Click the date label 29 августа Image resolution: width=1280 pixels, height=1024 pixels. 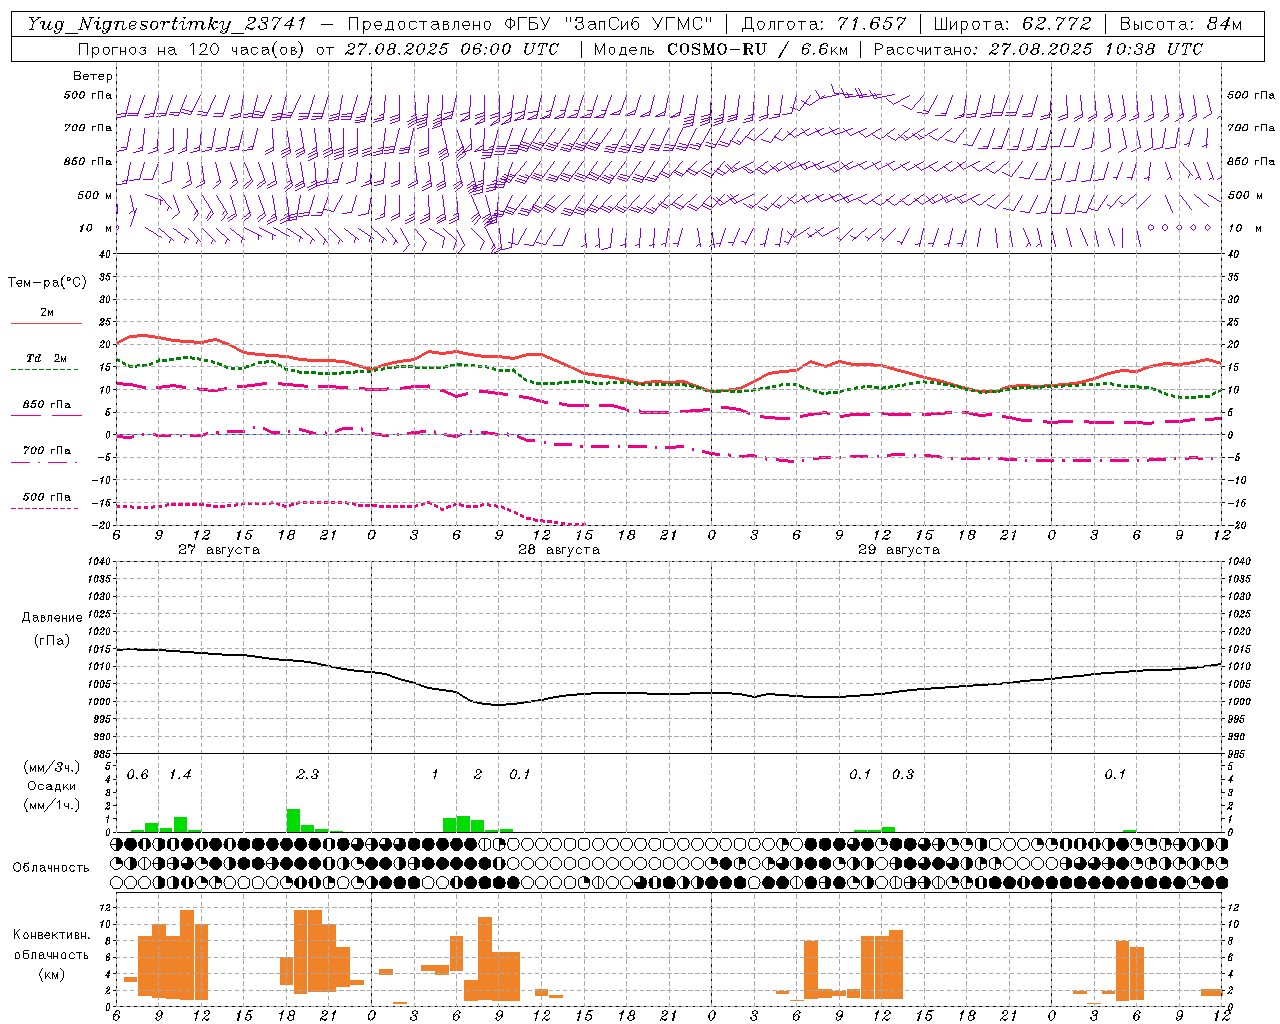point(899,550)
